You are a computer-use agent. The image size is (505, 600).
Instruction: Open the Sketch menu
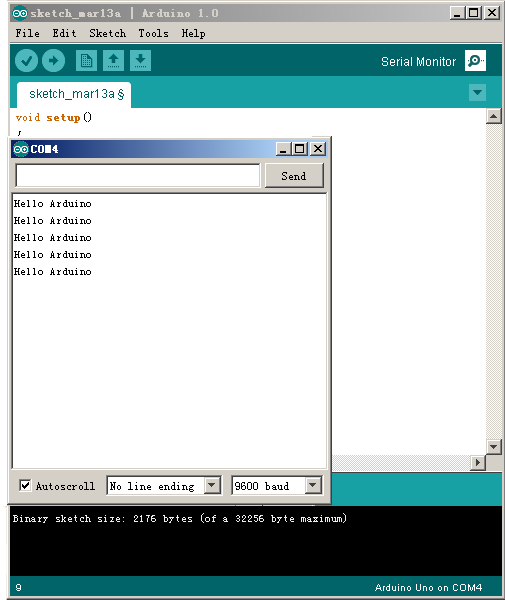point(108,33)
